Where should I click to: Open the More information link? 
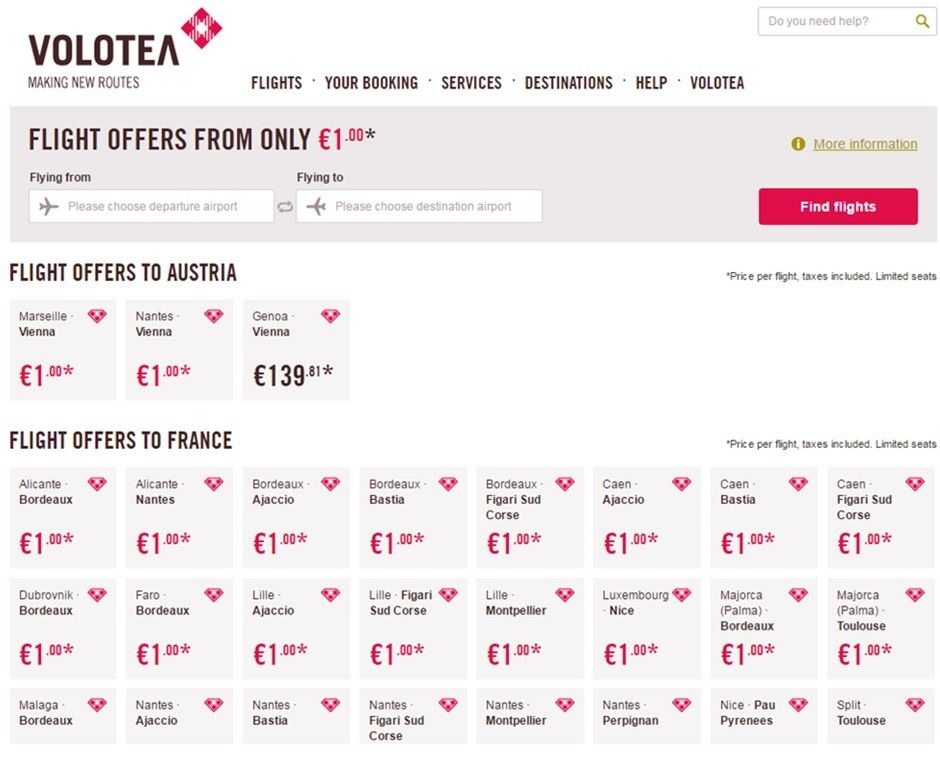point(865,144)
